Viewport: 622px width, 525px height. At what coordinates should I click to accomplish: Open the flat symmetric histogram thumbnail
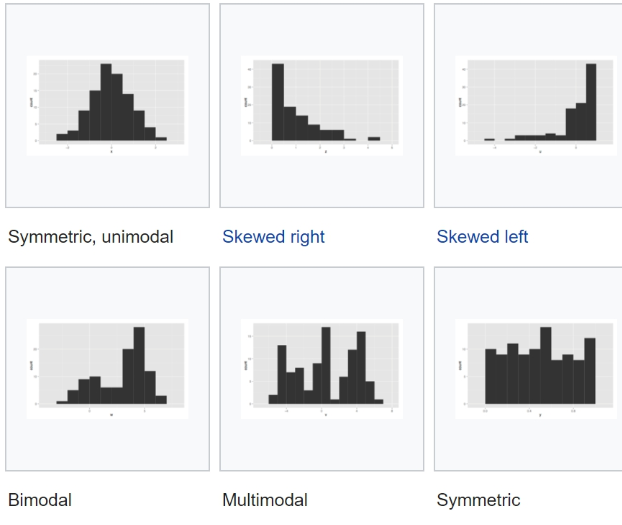click(x=529, y=368)
